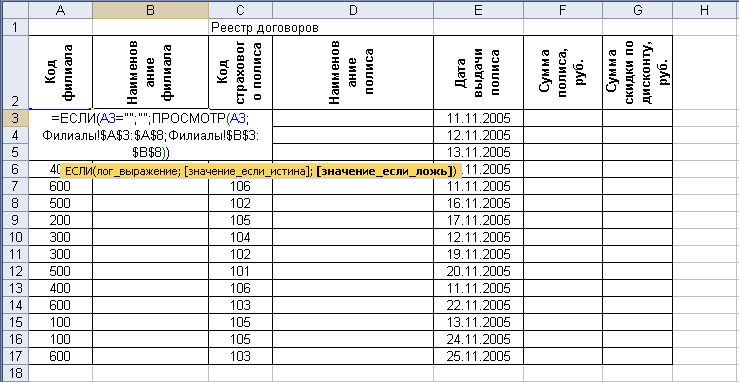Select date 13.11.2005 in row 5
This screenshot has width=739, height=382.
[x=478, y=152]
